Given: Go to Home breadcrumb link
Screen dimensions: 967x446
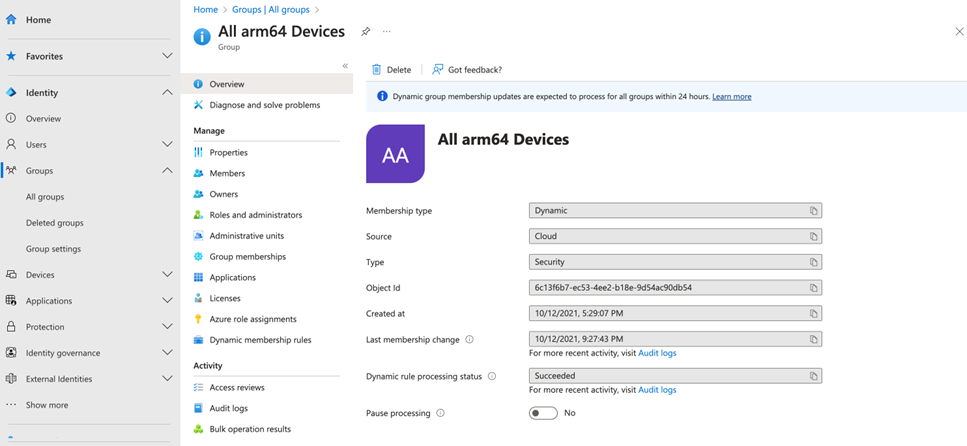Looking at the screenshot, I should pyautogui.click(x=205, y=9).
